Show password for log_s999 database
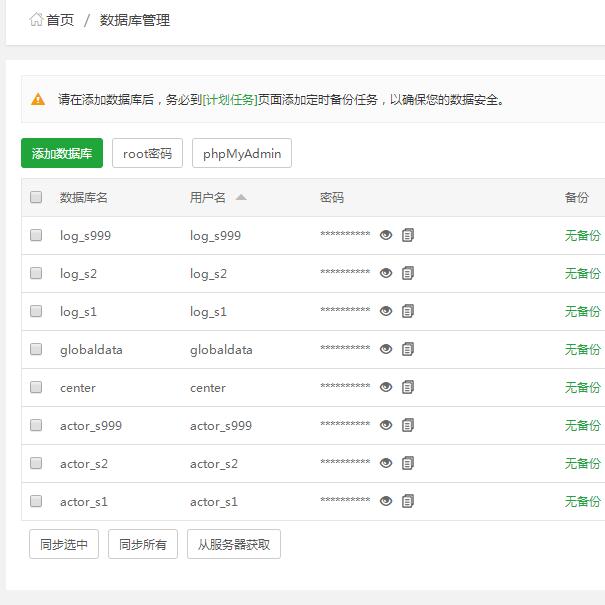 coord(386,235)
